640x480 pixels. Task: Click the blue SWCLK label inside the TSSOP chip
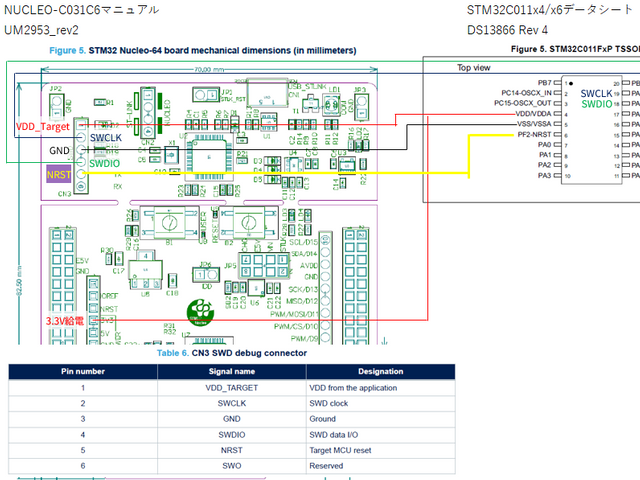point(594,91)
